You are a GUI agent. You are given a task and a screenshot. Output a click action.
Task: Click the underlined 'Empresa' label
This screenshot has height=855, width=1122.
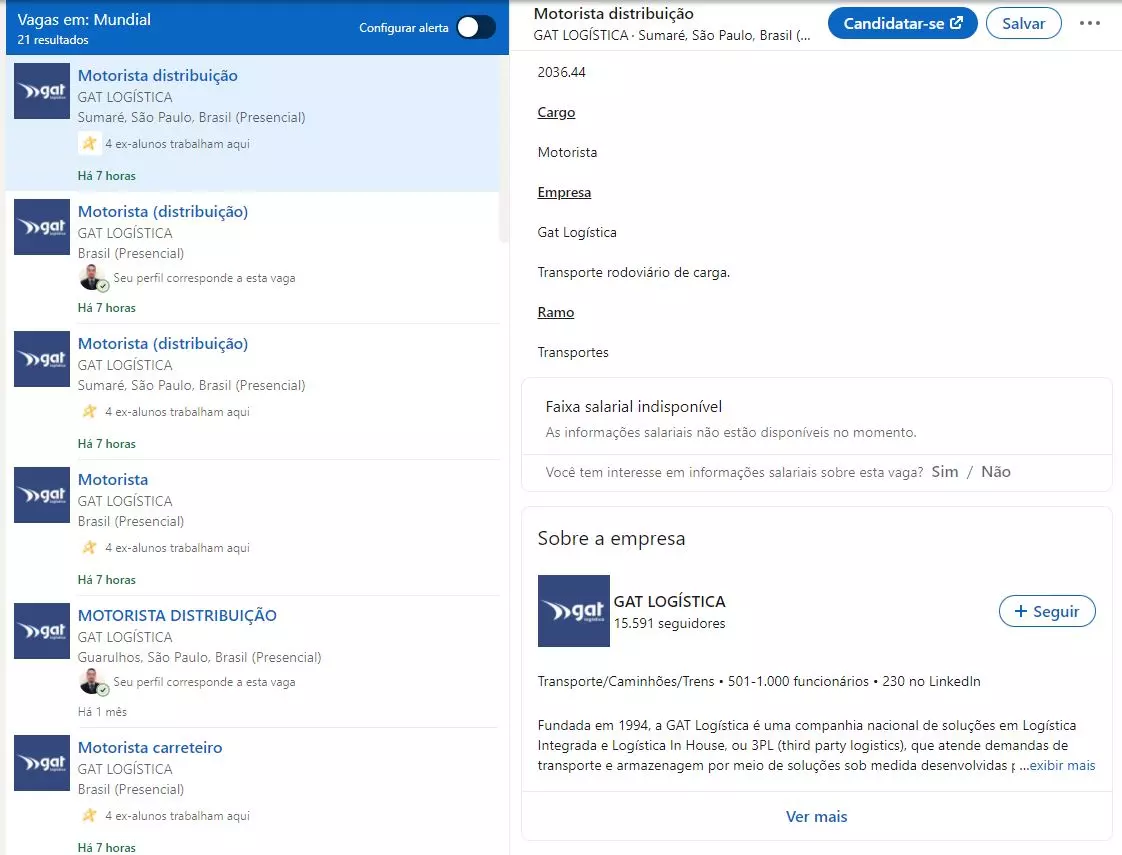click(x=564, y=192)
